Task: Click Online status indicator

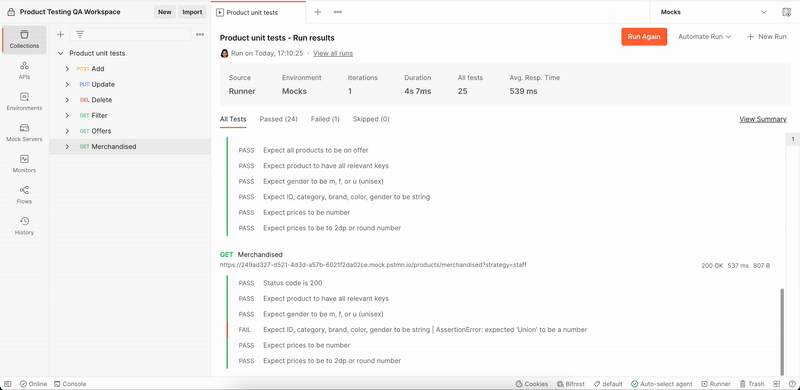Action: pos(34,384)
